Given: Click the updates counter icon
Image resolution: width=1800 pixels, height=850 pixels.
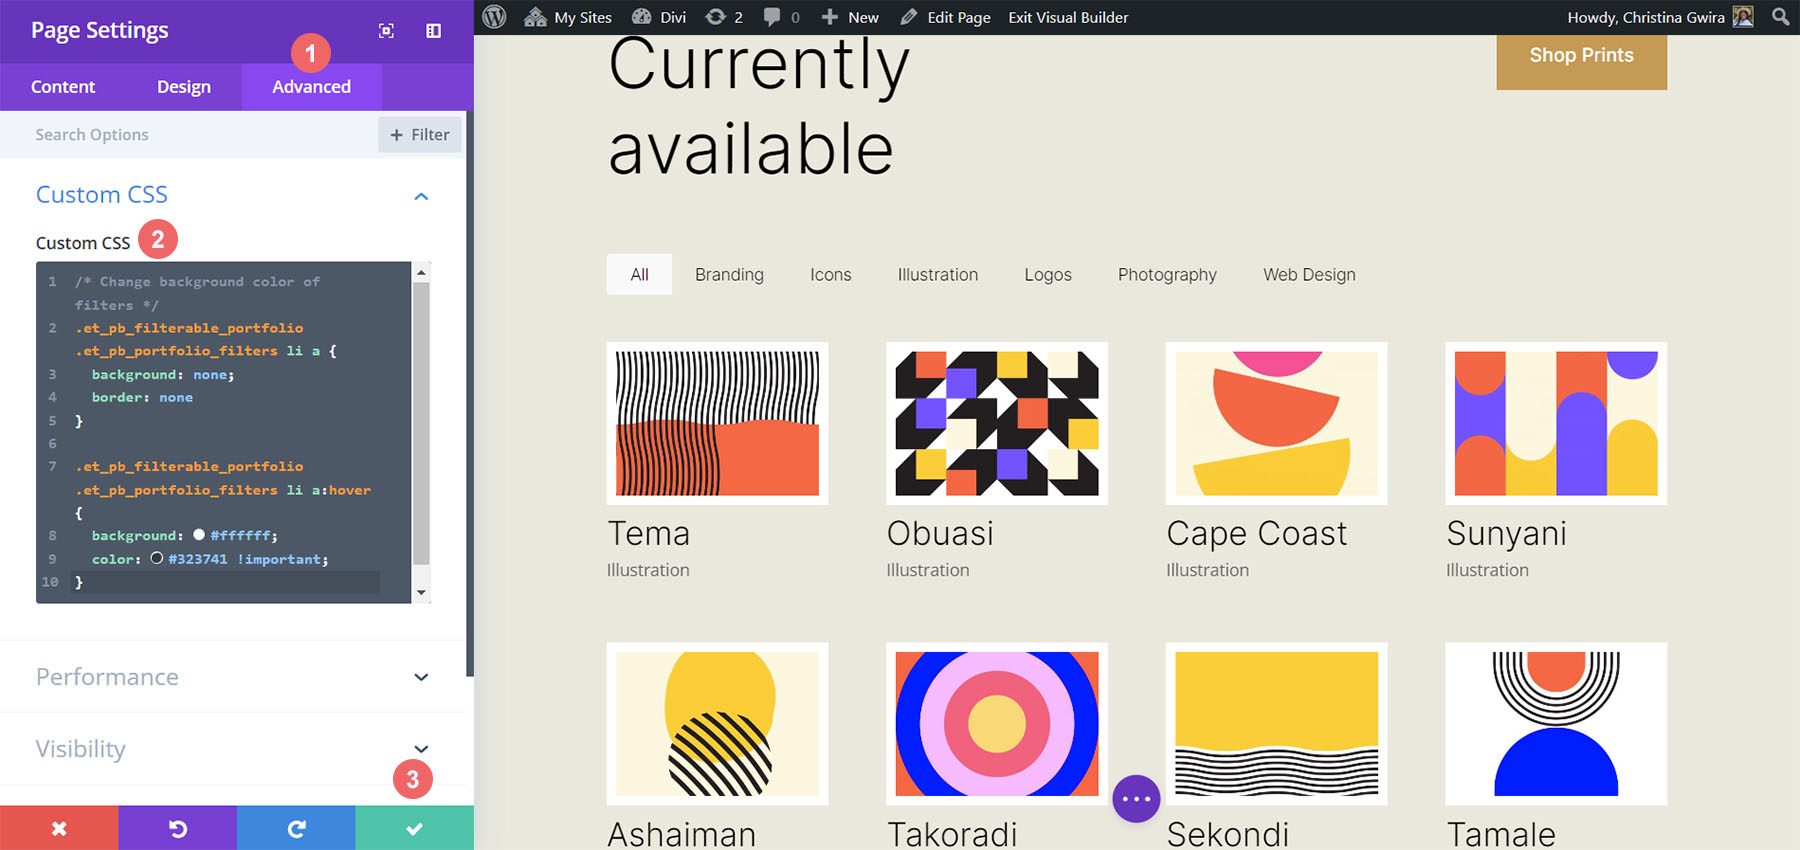Looking at the screenshot, I should pyautogui.click(x=724, y=17).
